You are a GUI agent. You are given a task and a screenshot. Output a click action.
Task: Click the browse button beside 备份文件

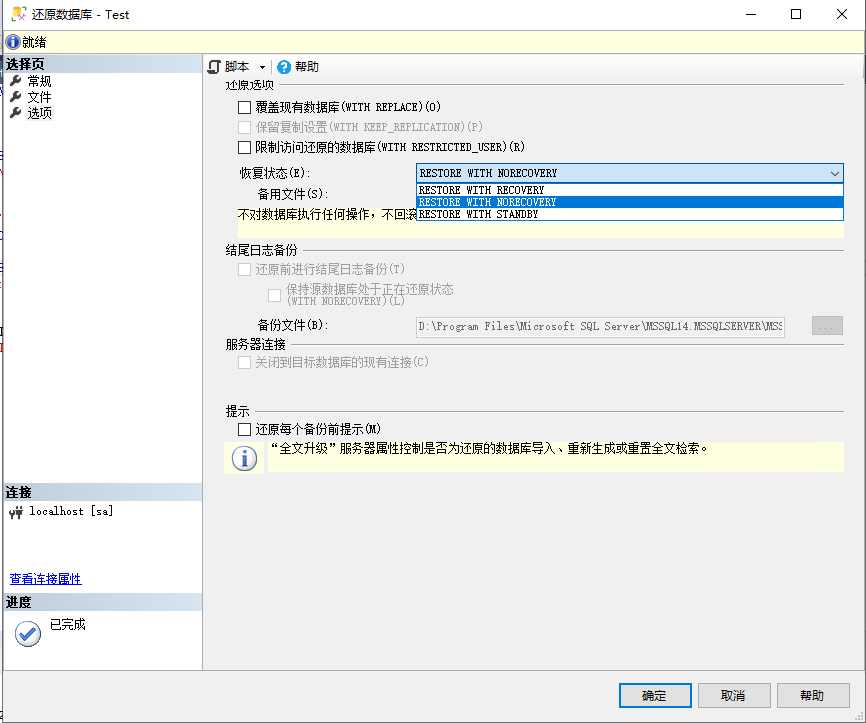827,326
